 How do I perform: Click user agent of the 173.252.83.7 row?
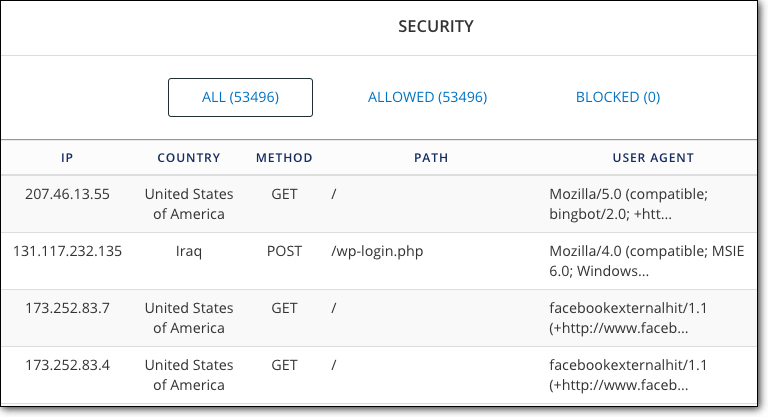(628, 318)
